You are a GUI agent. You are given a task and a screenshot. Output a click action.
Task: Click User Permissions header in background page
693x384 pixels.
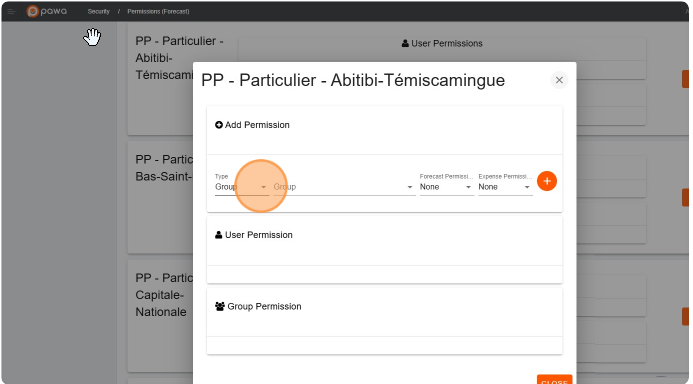[x=442, y=43]
